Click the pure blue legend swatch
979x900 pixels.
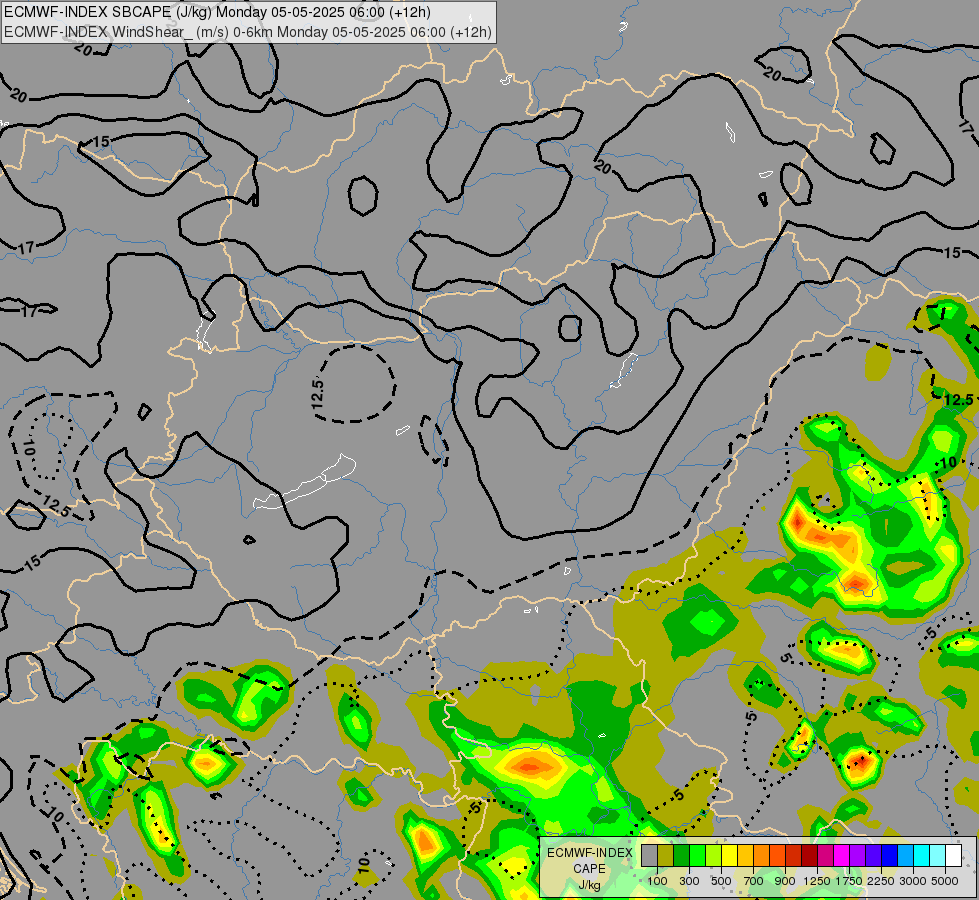[890, 855]
